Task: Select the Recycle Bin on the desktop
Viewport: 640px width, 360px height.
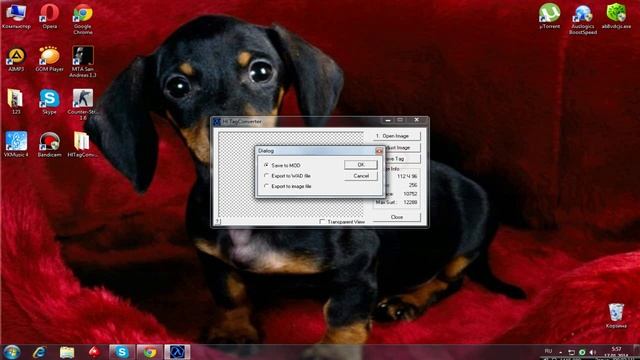Action: coord(616,316)
